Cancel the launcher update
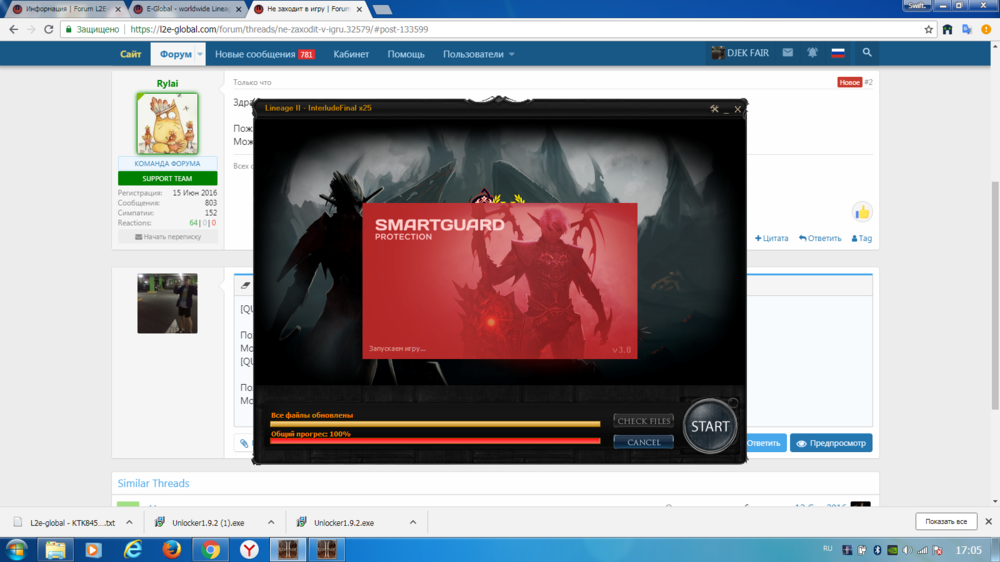1000x562 pixels. 643,442
